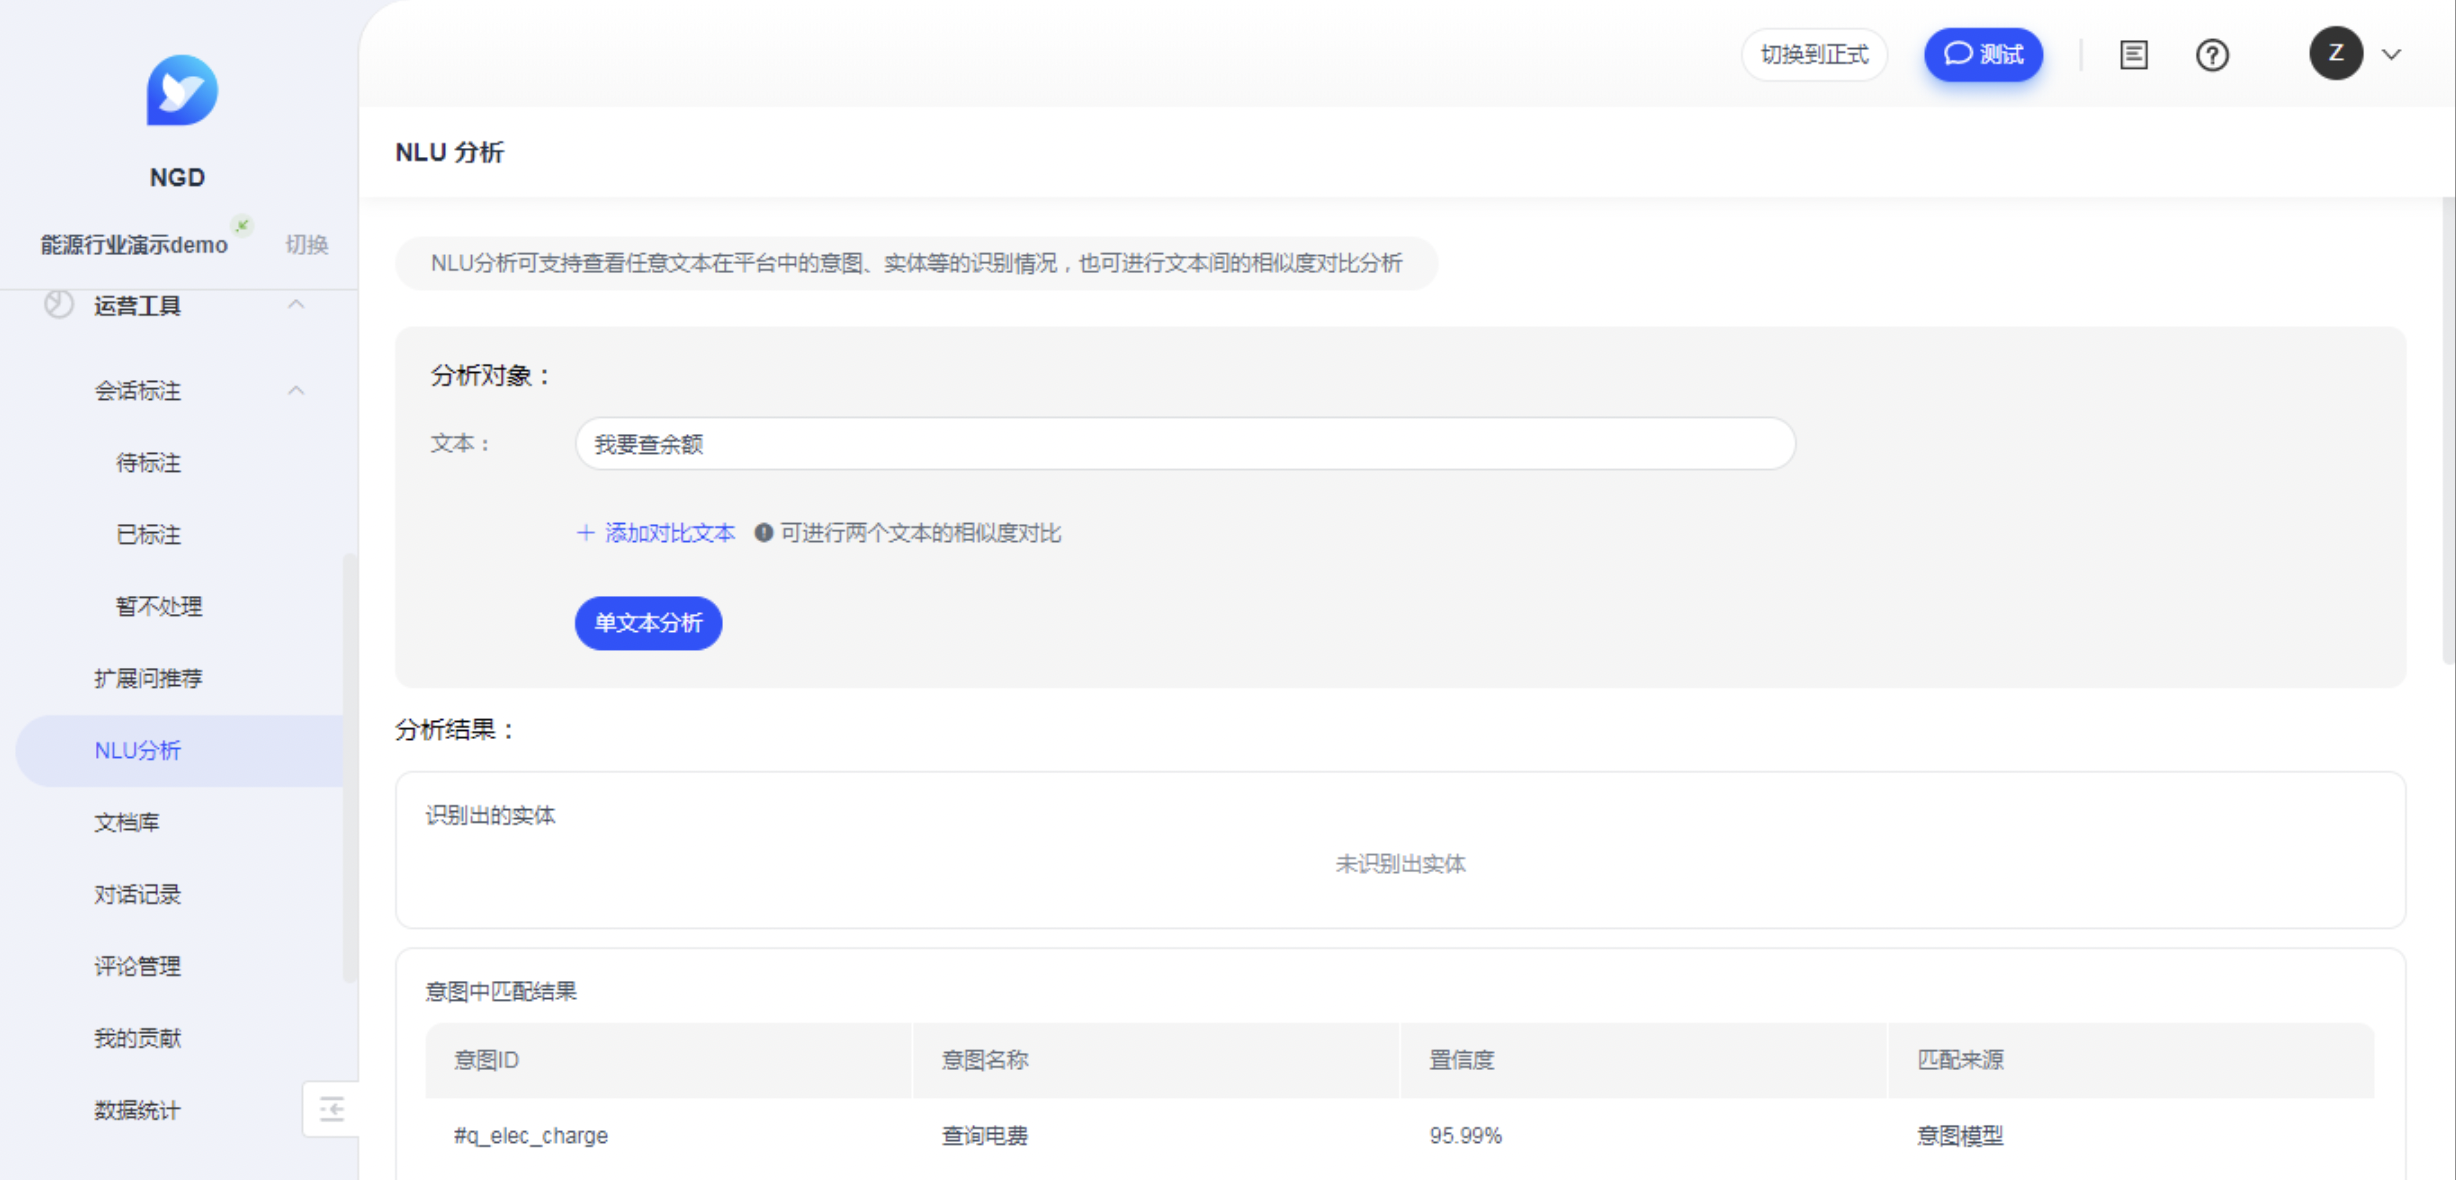Click the 查询电费 intent name cell

coord(985,1136)
